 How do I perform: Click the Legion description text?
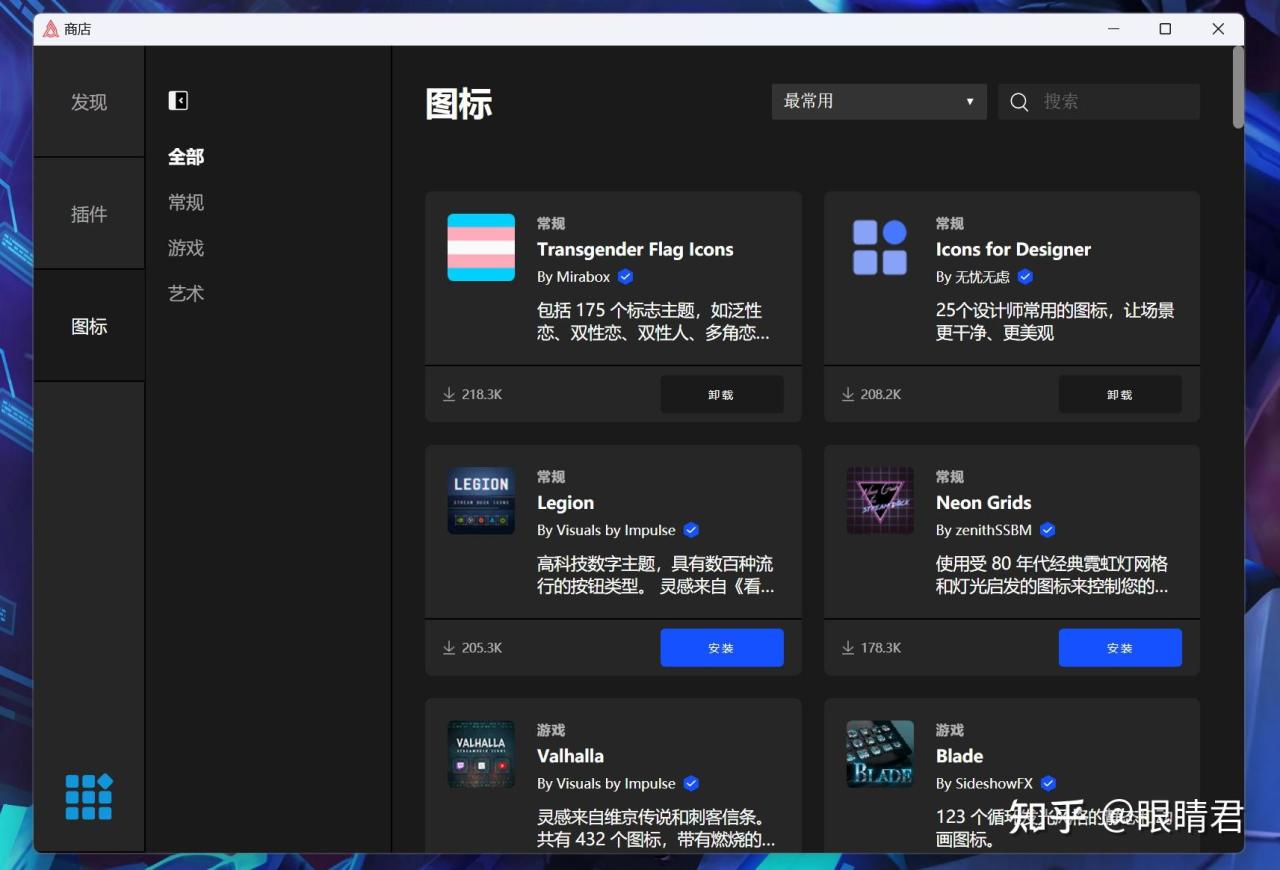pyautogui.click(x=655, y=575)
